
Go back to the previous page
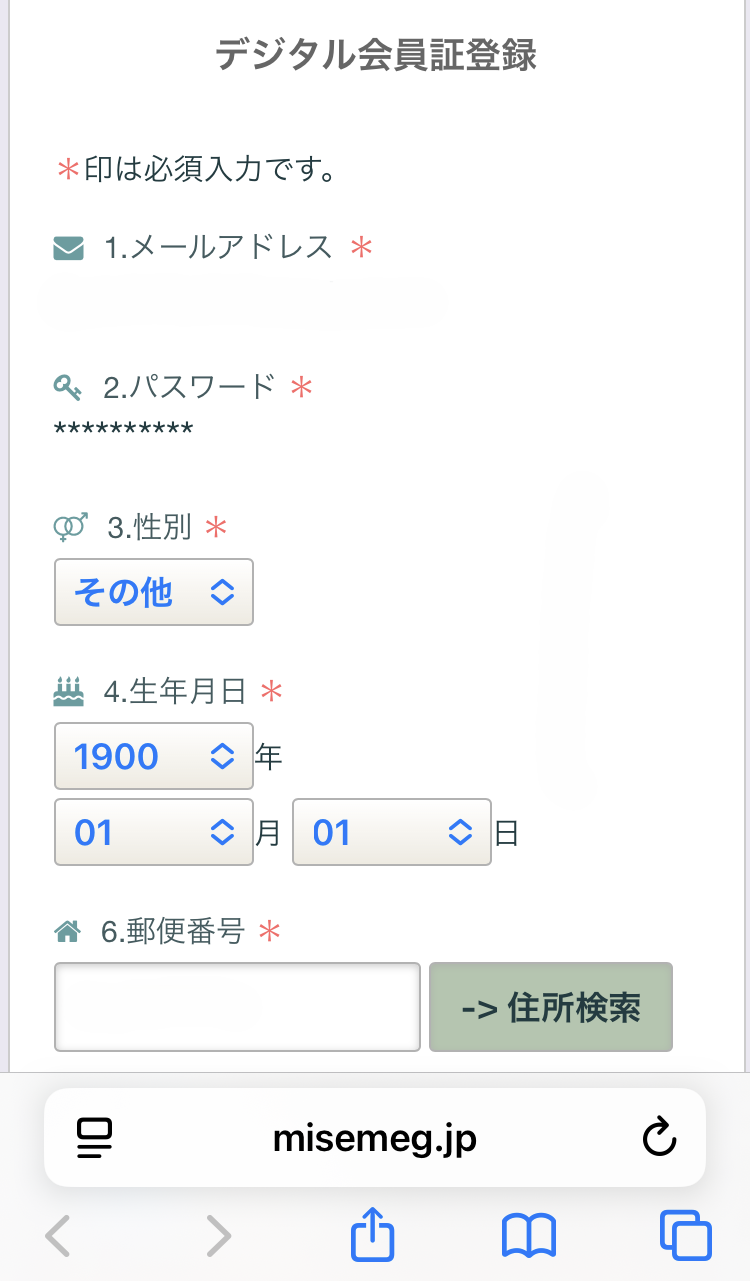tap(58, 1237)
